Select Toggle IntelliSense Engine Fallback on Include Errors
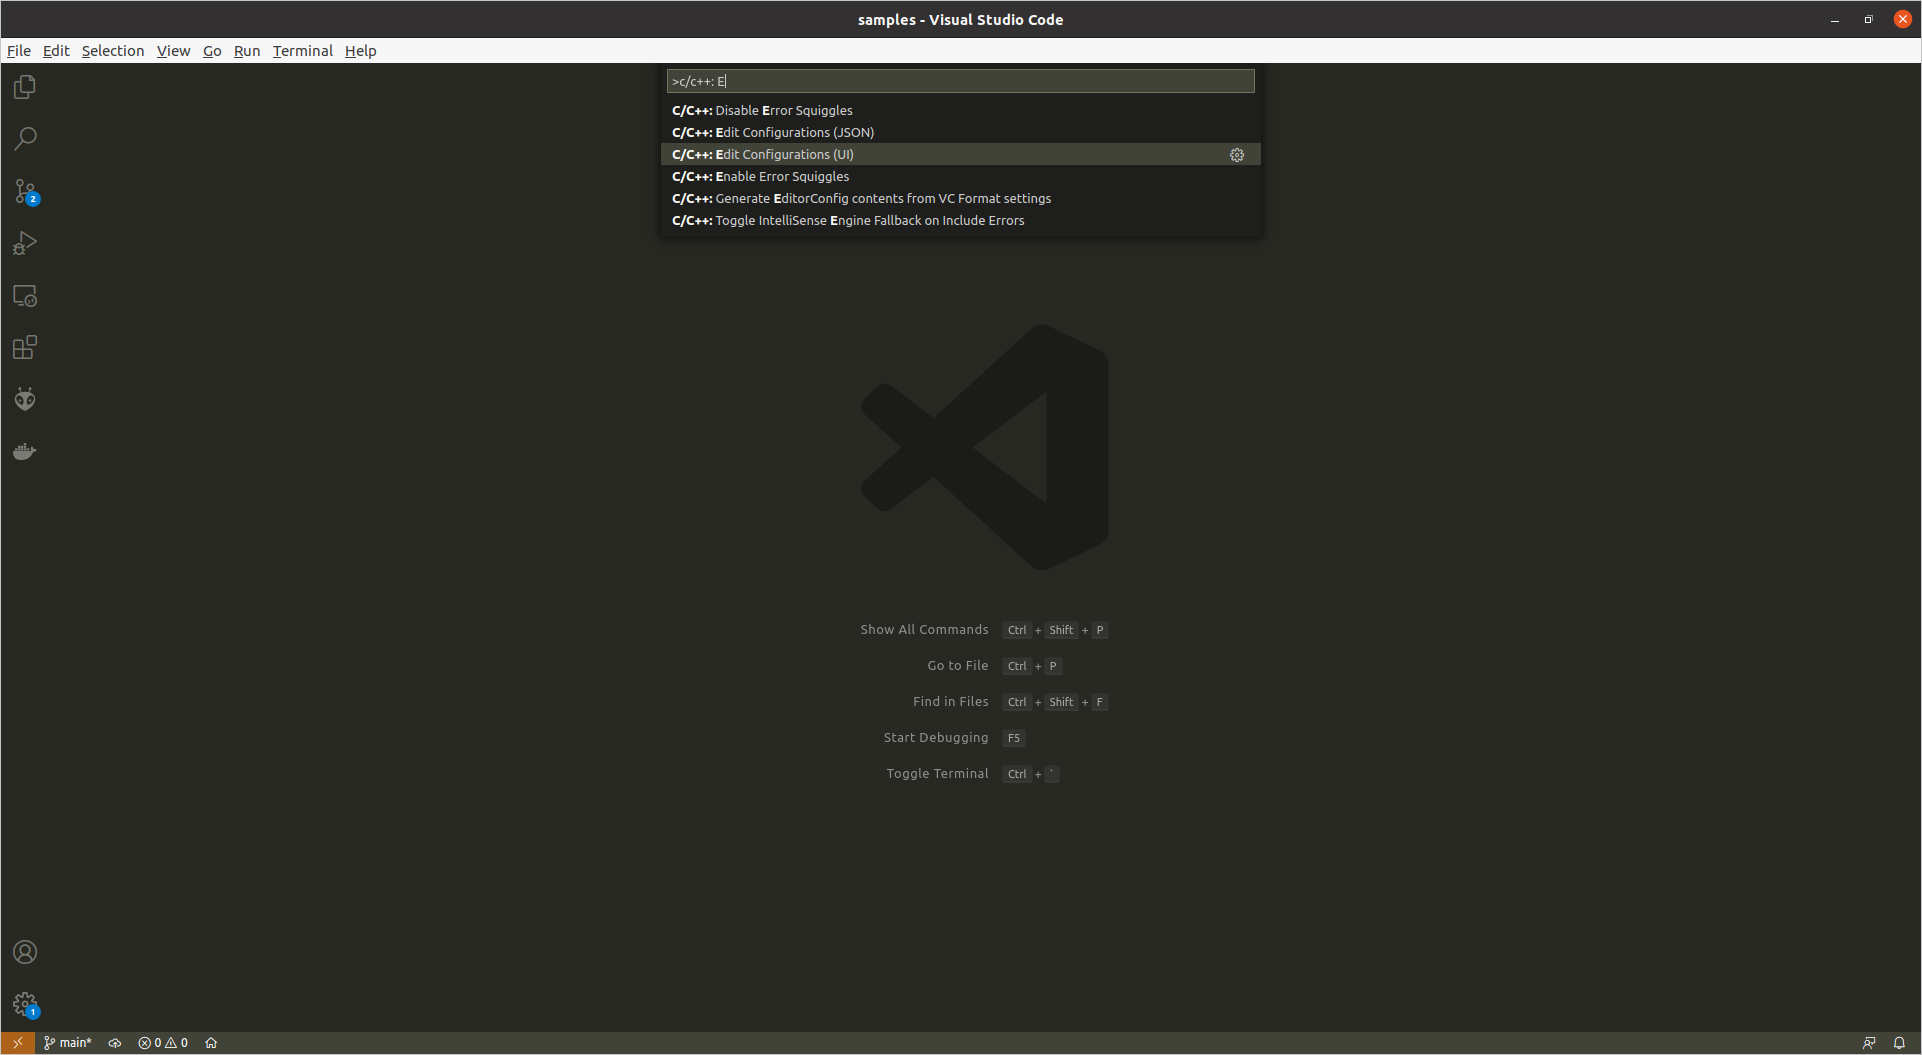Viewport: 1922px width, 1055px height. [x=961, y=221]
